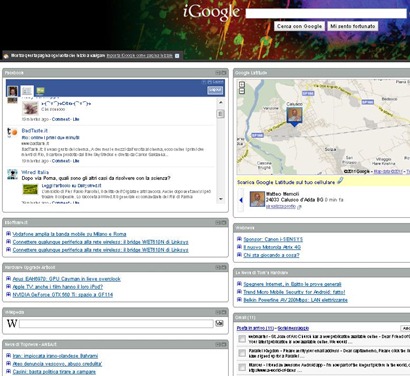Open the Wired article thumbnail image
Image resolution: width=410 pixels, height=376 pixels.
pos(30,189)
